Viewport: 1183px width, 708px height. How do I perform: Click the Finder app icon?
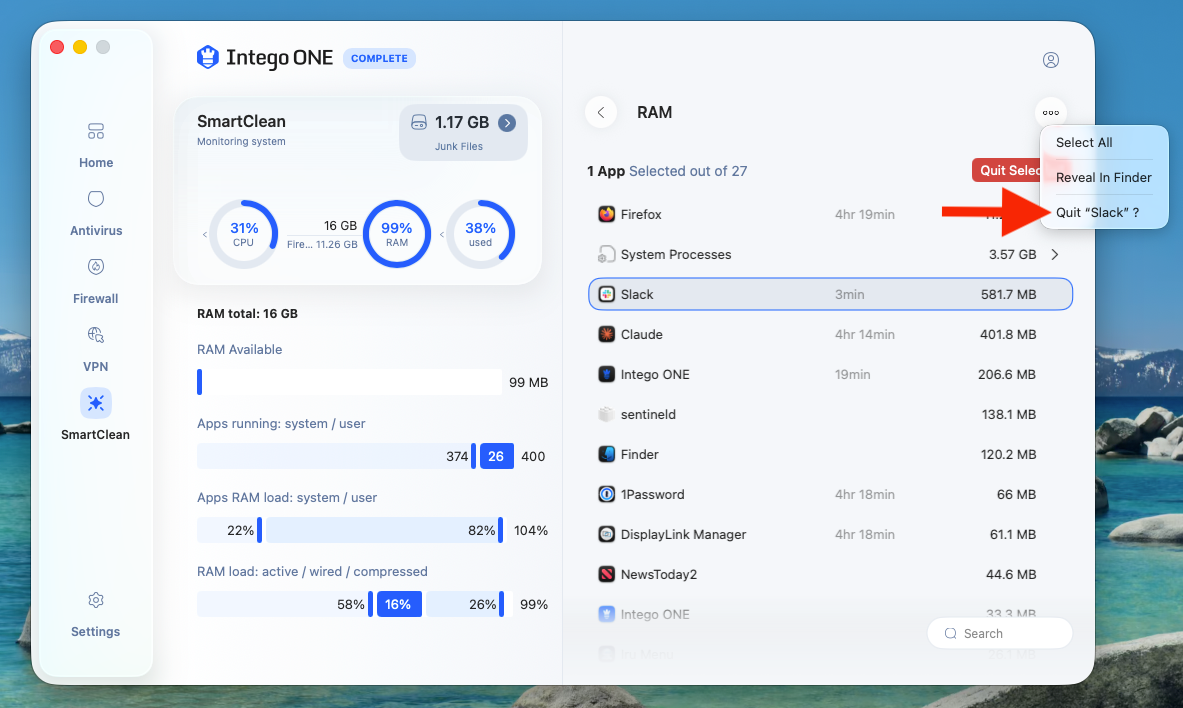coord(607,454)
